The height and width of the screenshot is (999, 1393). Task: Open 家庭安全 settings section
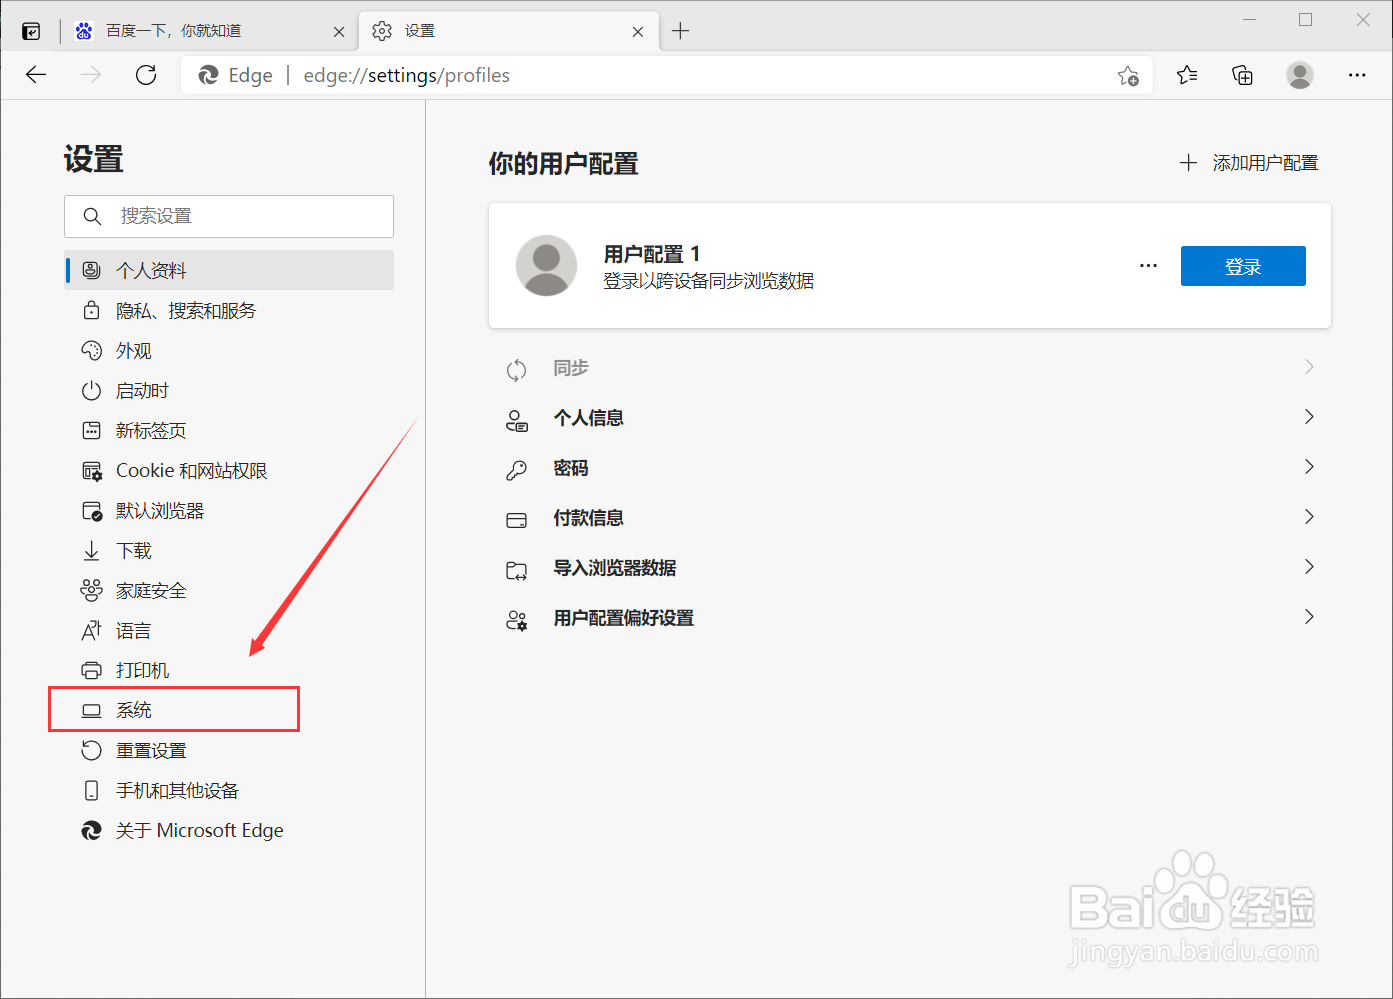pyautogui.click(x=229, y=590)
